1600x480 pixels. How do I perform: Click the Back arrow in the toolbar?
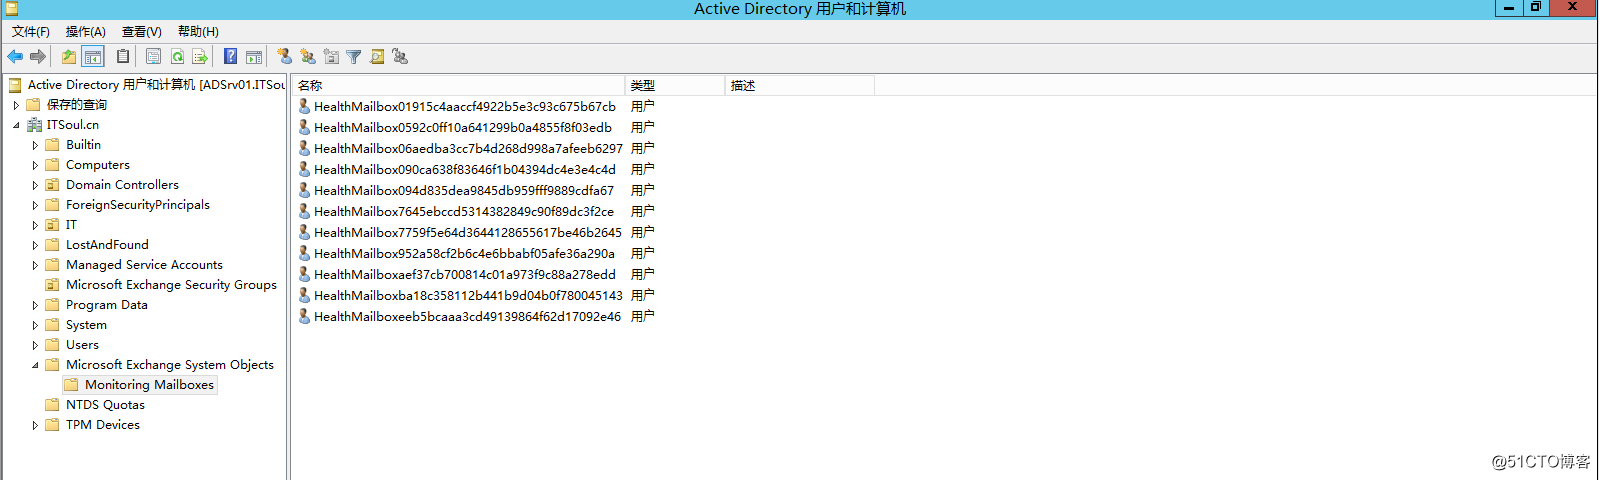[15, 57]
